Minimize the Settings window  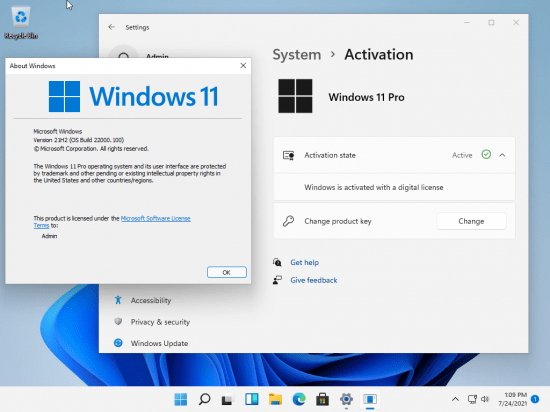tap(467, 22)
